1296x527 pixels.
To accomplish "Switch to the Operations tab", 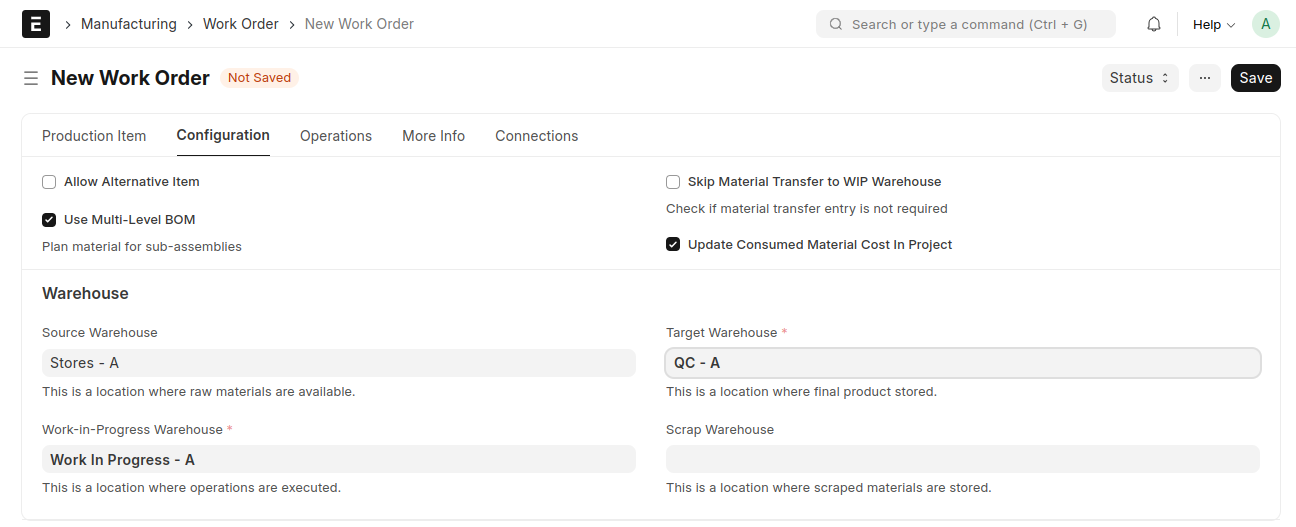I will click(x=336, y=136).
